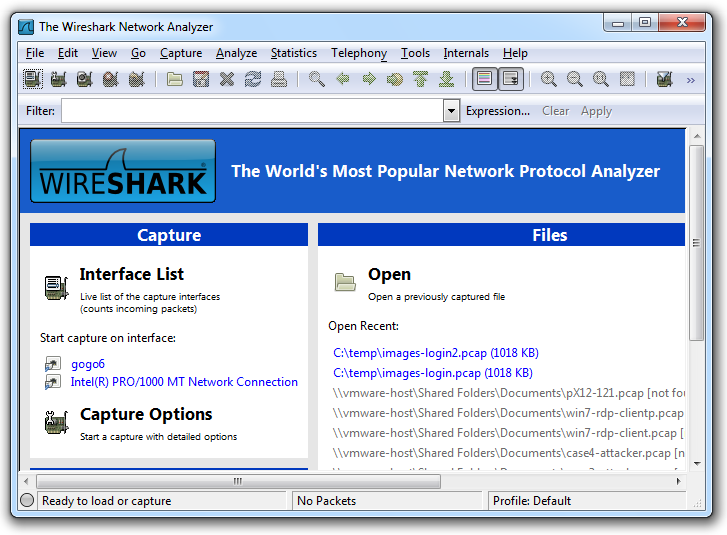Click the horizontal scrollbar at the bottom
The width and height of the screenshot is (727, 535).
pyautogui.click(x=236, y=481)
